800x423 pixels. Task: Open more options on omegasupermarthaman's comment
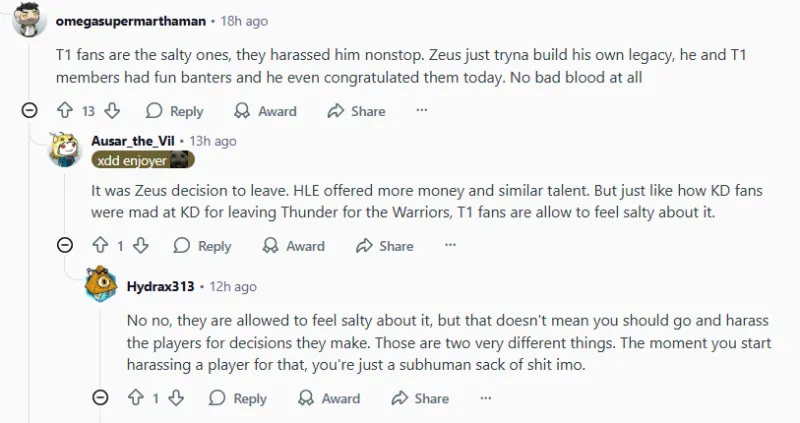[x=422, y=111]
